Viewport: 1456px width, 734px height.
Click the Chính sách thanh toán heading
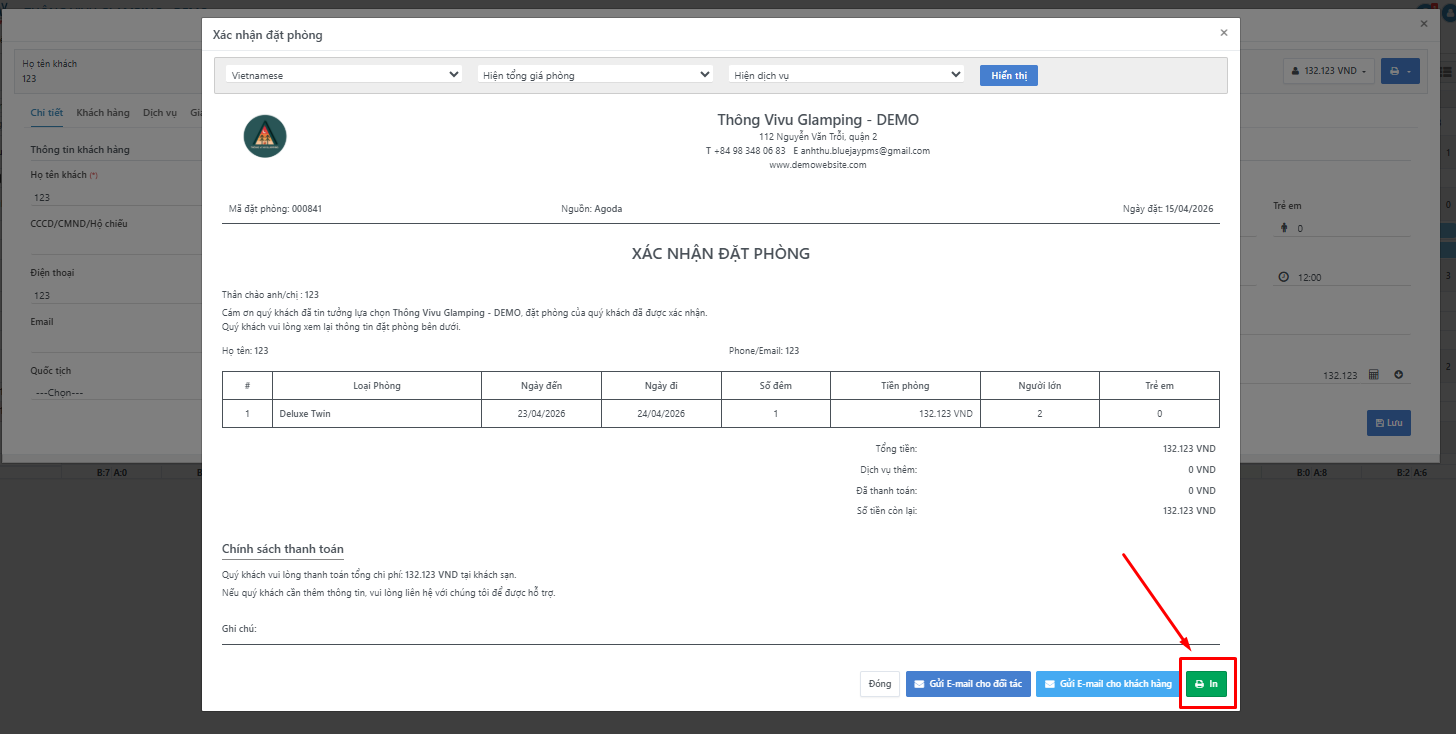tap(283, 549)
